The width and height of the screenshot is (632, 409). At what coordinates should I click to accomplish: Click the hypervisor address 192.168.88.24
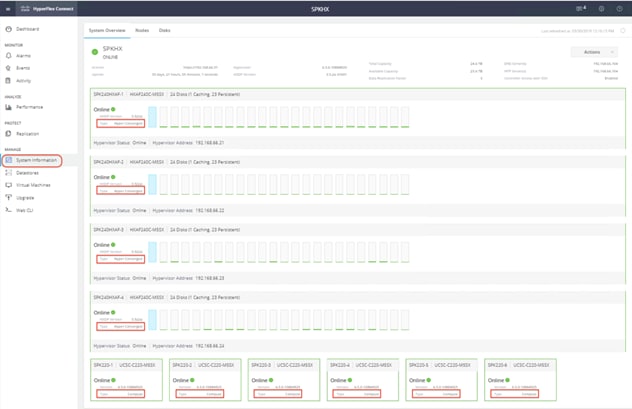210,346
